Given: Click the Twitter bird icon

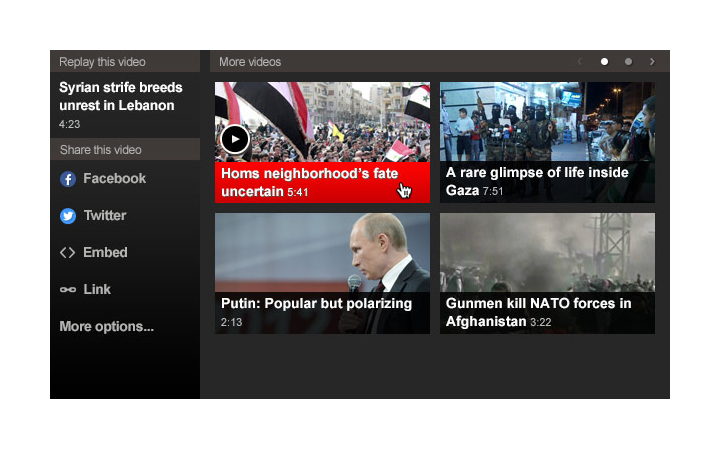Looking at the screenshot, I should 68,216.
